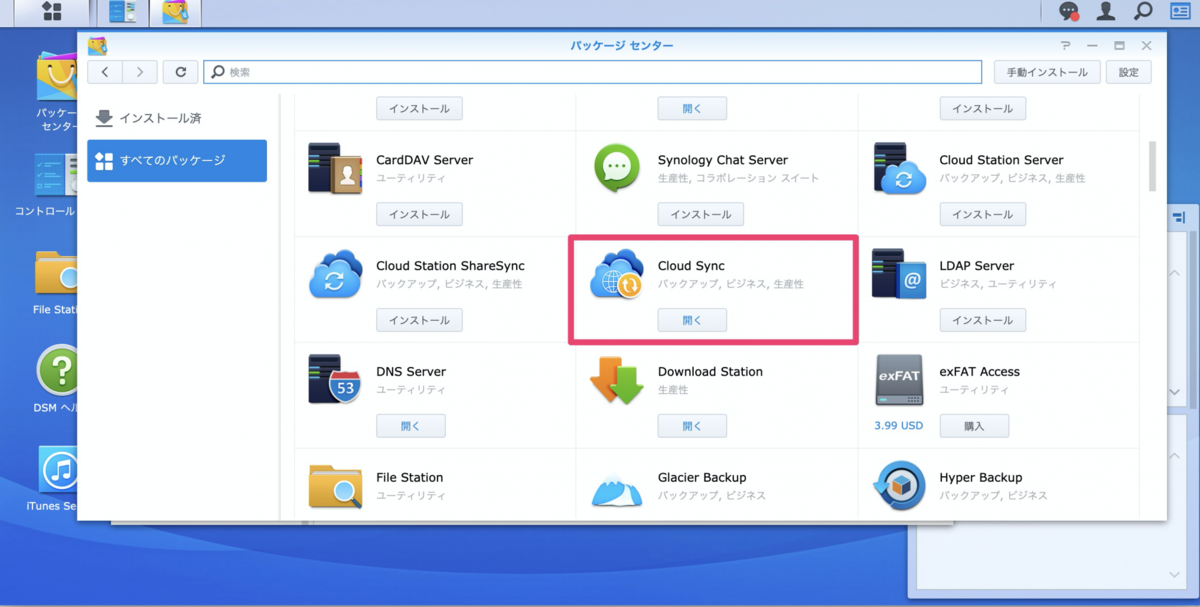
Task: Click the Download Station icon
Action: pos(616,381)
